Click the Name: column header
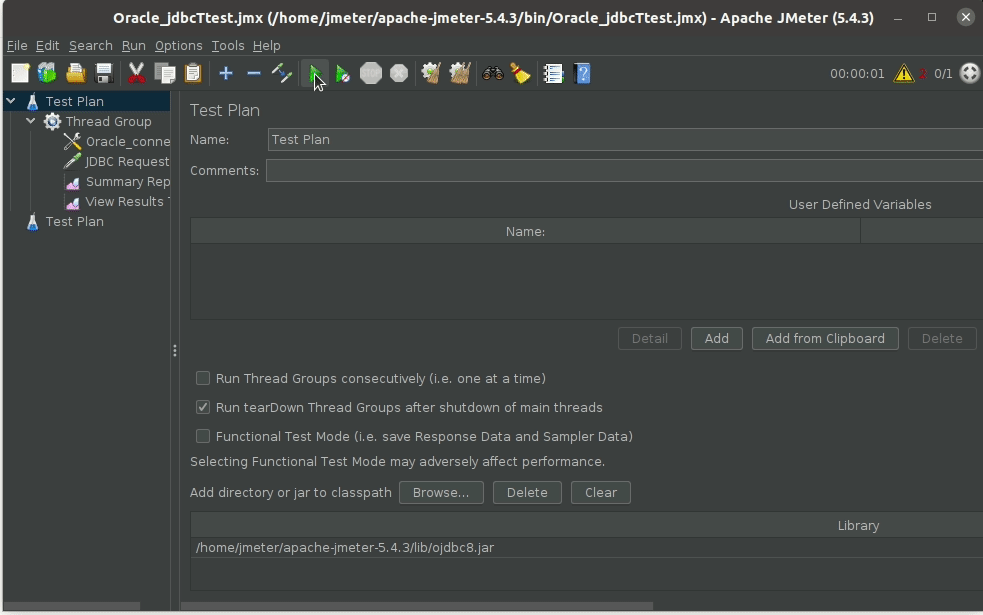 point(525,231)
